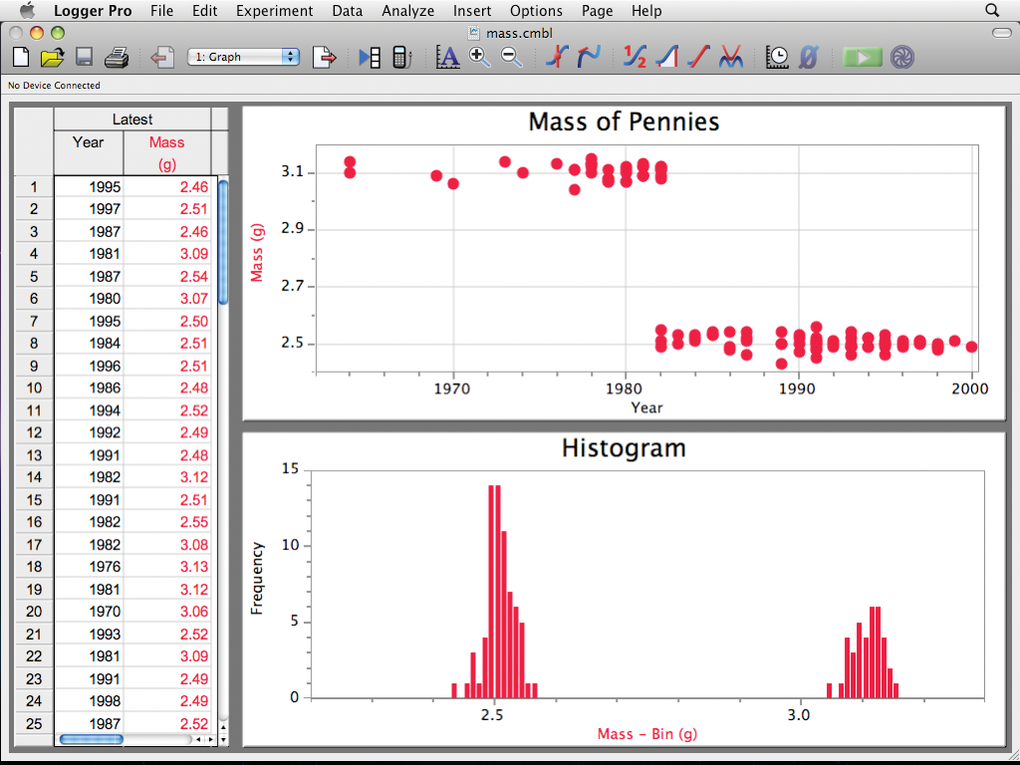Viewport: 1020px width, 765px height.
Task: Open a file with the folder icon
Action: point(52,58)
